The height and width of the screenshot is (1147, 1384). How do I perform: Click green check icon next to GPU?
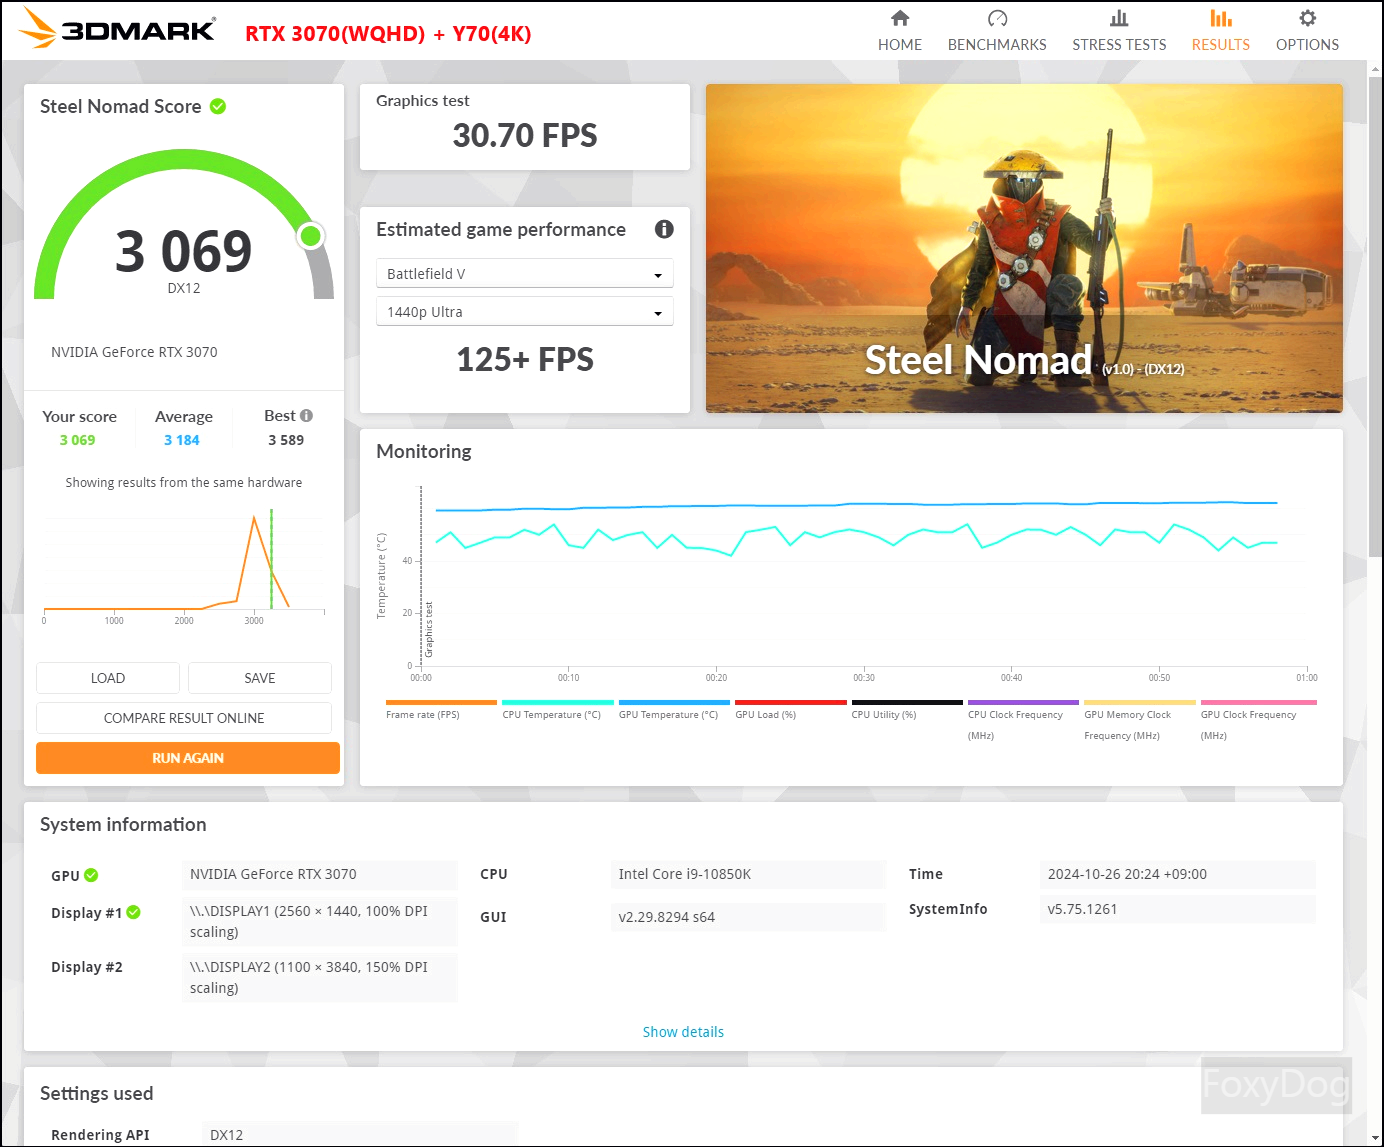pyautogui.click(x=91, y=875)
